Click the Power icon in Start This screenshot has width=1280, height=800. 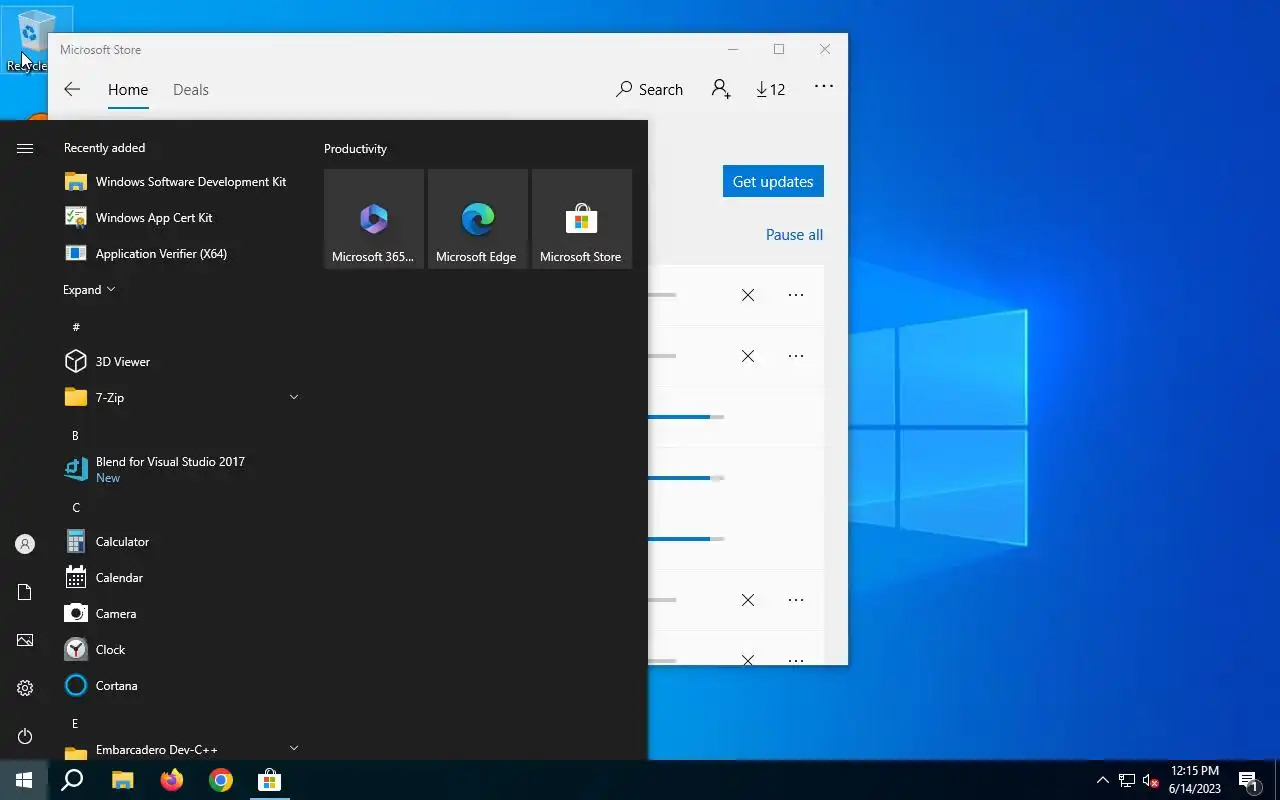tap(25, 736)
